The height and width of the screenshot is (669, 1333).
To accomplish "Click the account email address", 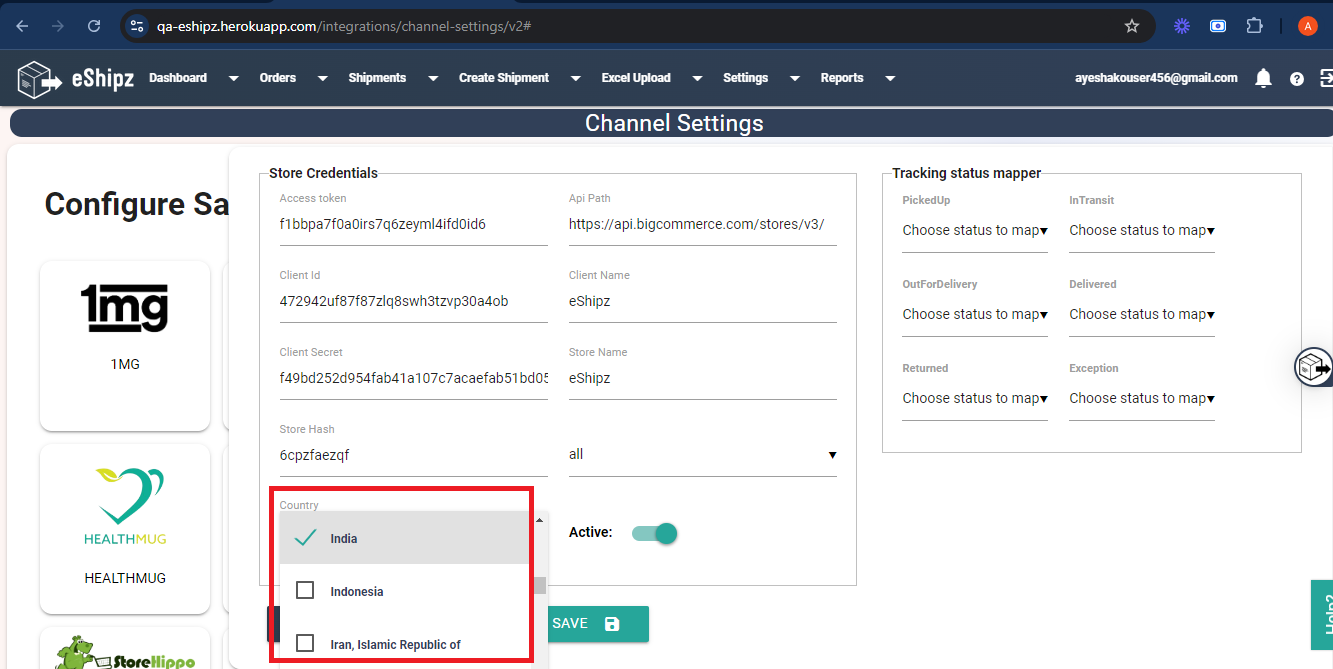I will (x=1156, y=78).
